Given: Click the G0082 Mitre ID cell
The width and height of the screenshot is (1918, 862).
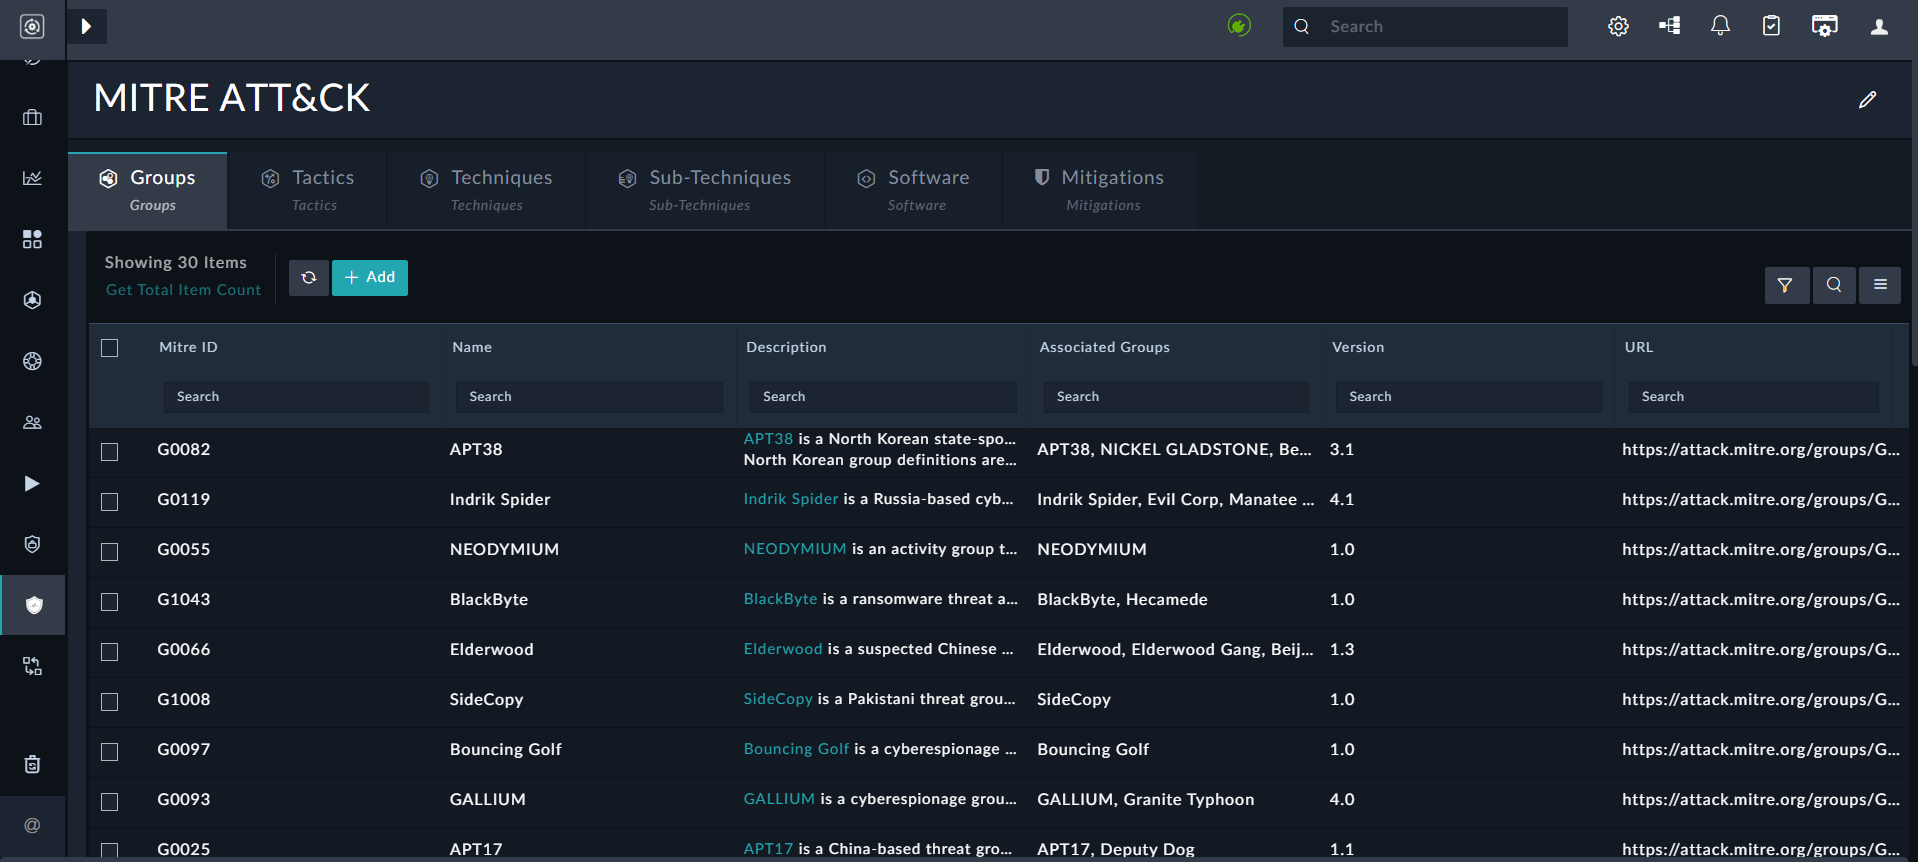Looking at the screenshot, I should (184, 450).
